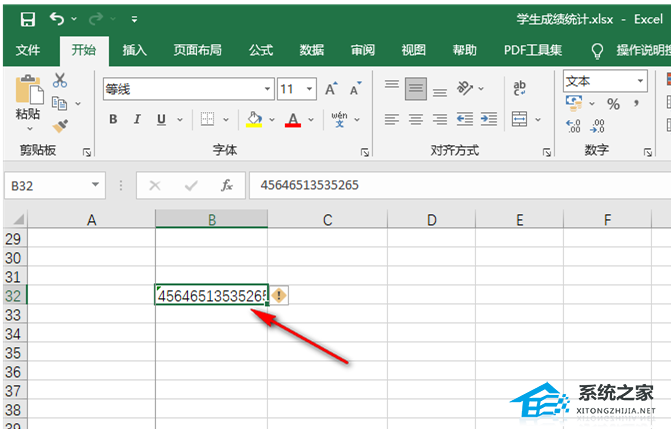This screenshot has width=671, height=429.
Task: Open the PDF工具集 tab
Action: tap(533, 51)
